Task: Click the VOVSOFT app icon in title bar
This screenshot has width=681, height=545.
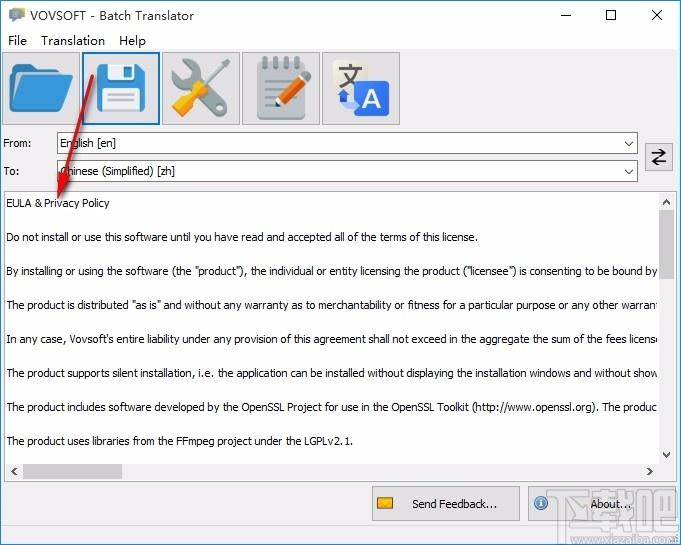Action: tap(17, 15)
